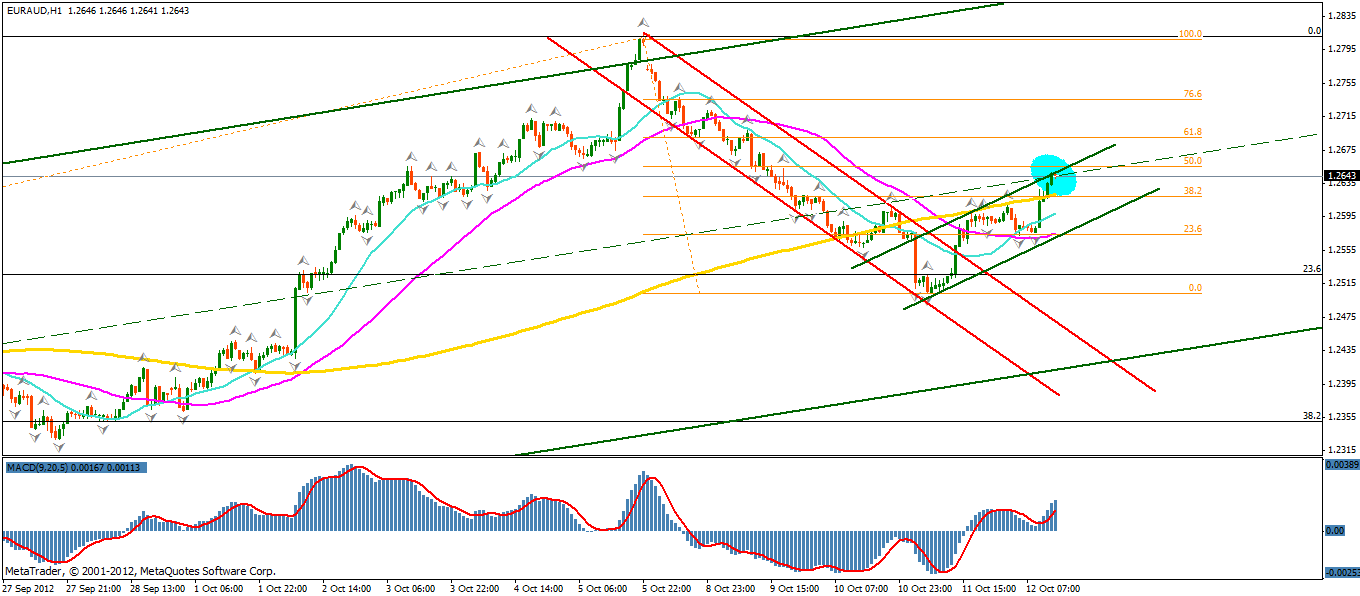Select the current price tag 1.2643
Viewport: 1360px width, 596px height.
pyautogui.click(x=1340, y=176)
